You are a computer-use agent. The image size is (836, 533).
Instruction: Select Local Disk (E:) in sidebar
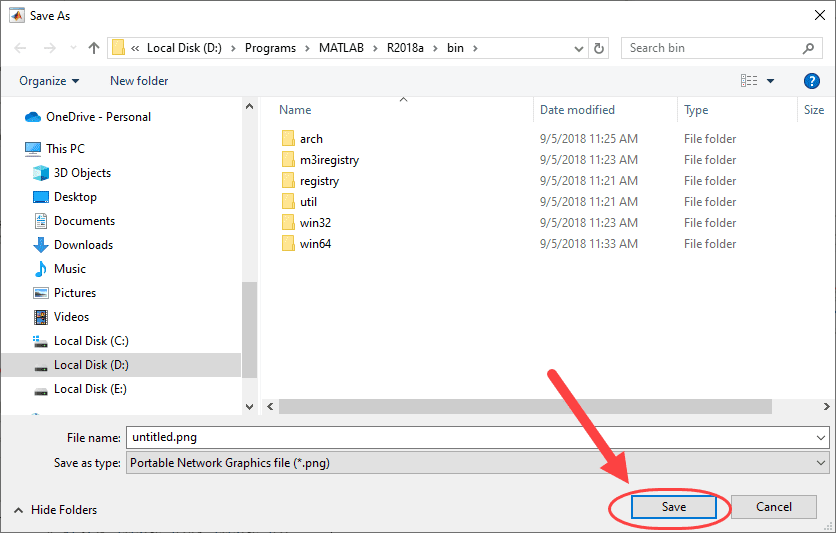[x=80, y=389]
